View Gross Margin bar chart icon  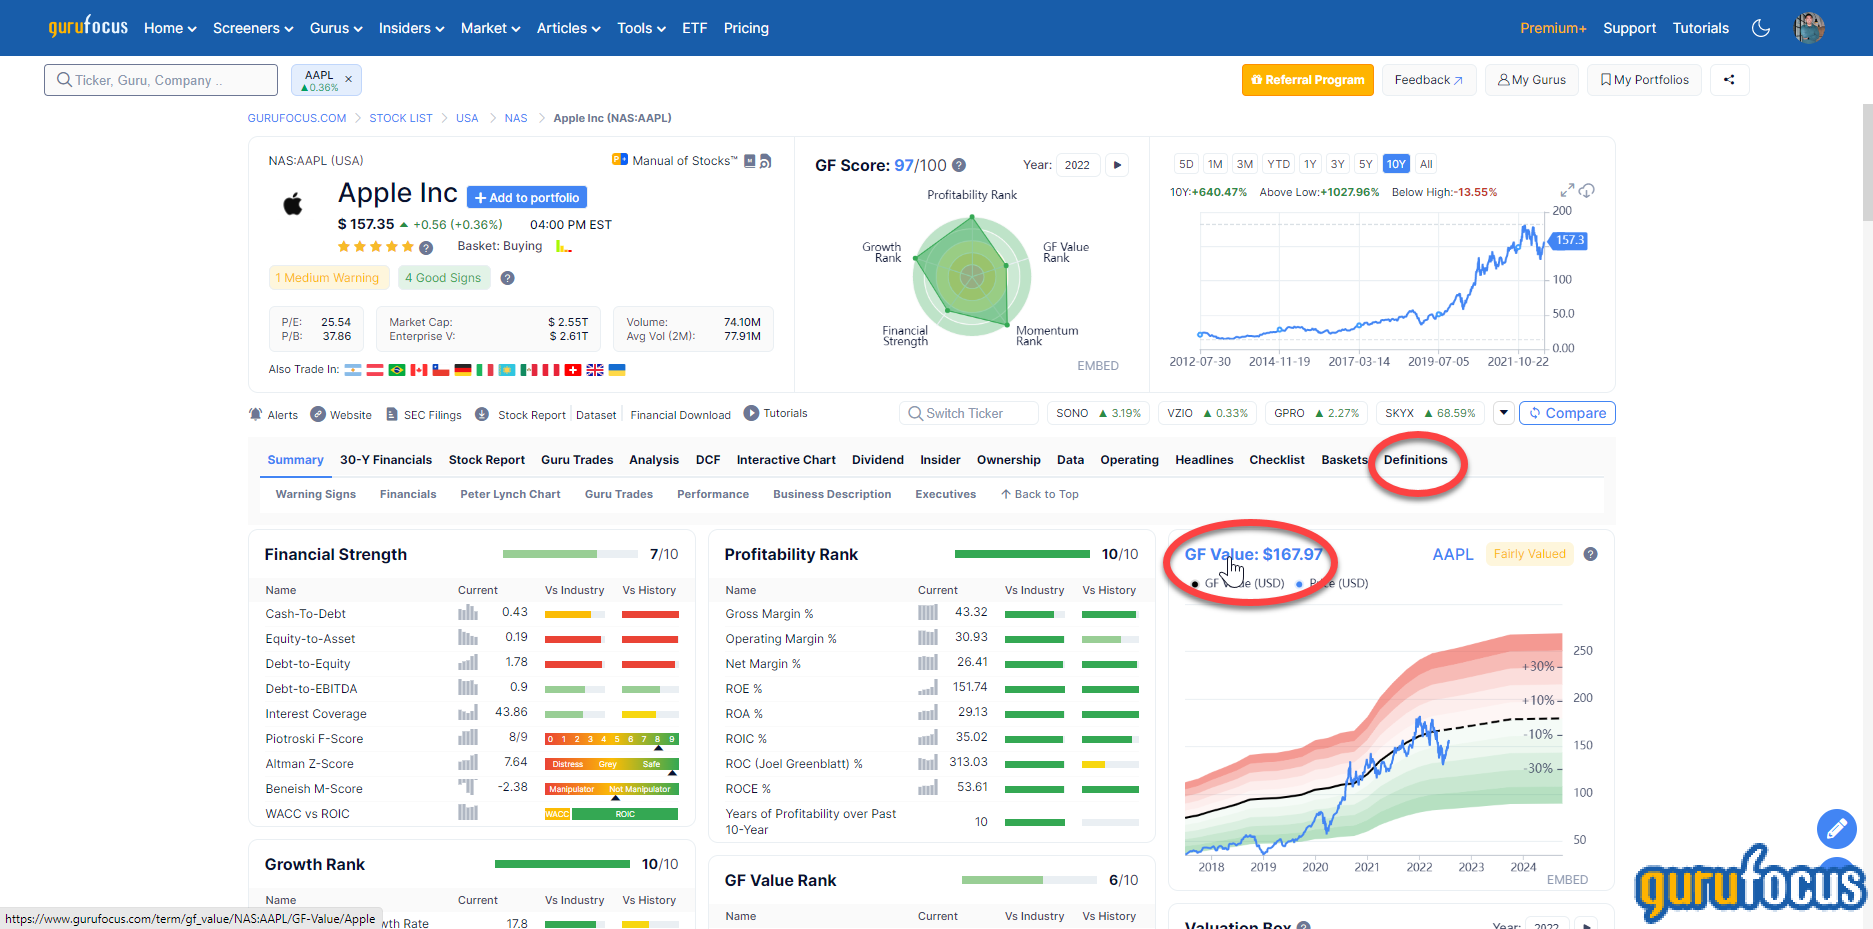tap(928, 612)
